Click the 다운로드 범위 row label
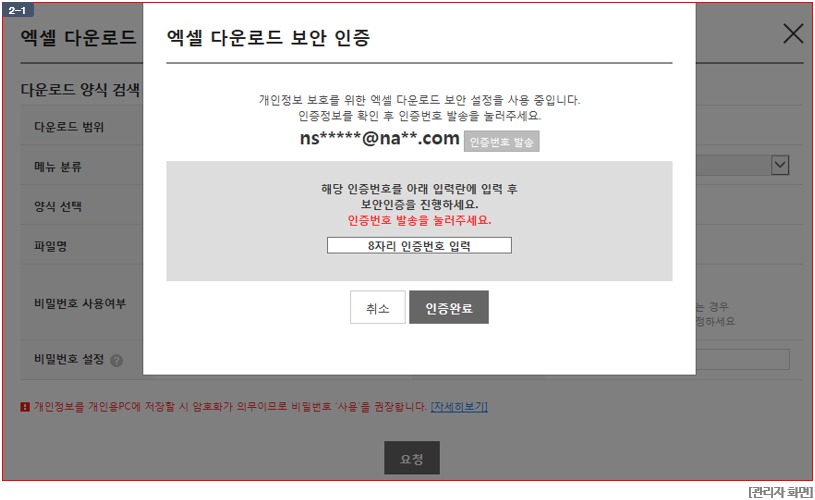The width and height of the screenshot is (815, 500). (69, 127)
